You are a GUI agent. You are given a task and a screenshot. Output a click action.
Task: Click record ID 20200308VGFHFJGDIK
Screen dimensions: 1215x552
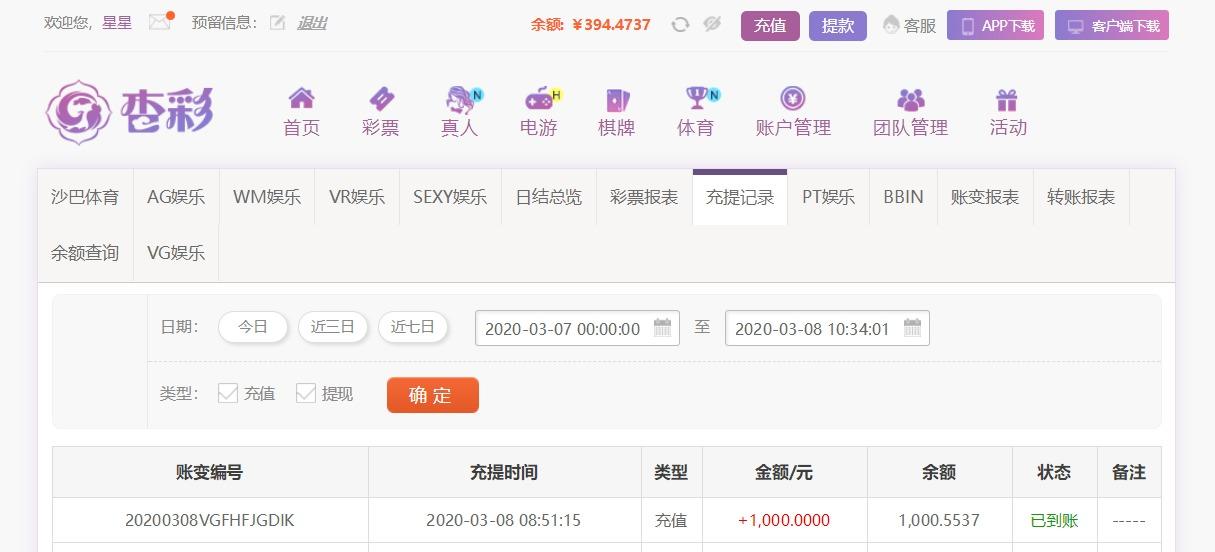click(x=210, y=520)
